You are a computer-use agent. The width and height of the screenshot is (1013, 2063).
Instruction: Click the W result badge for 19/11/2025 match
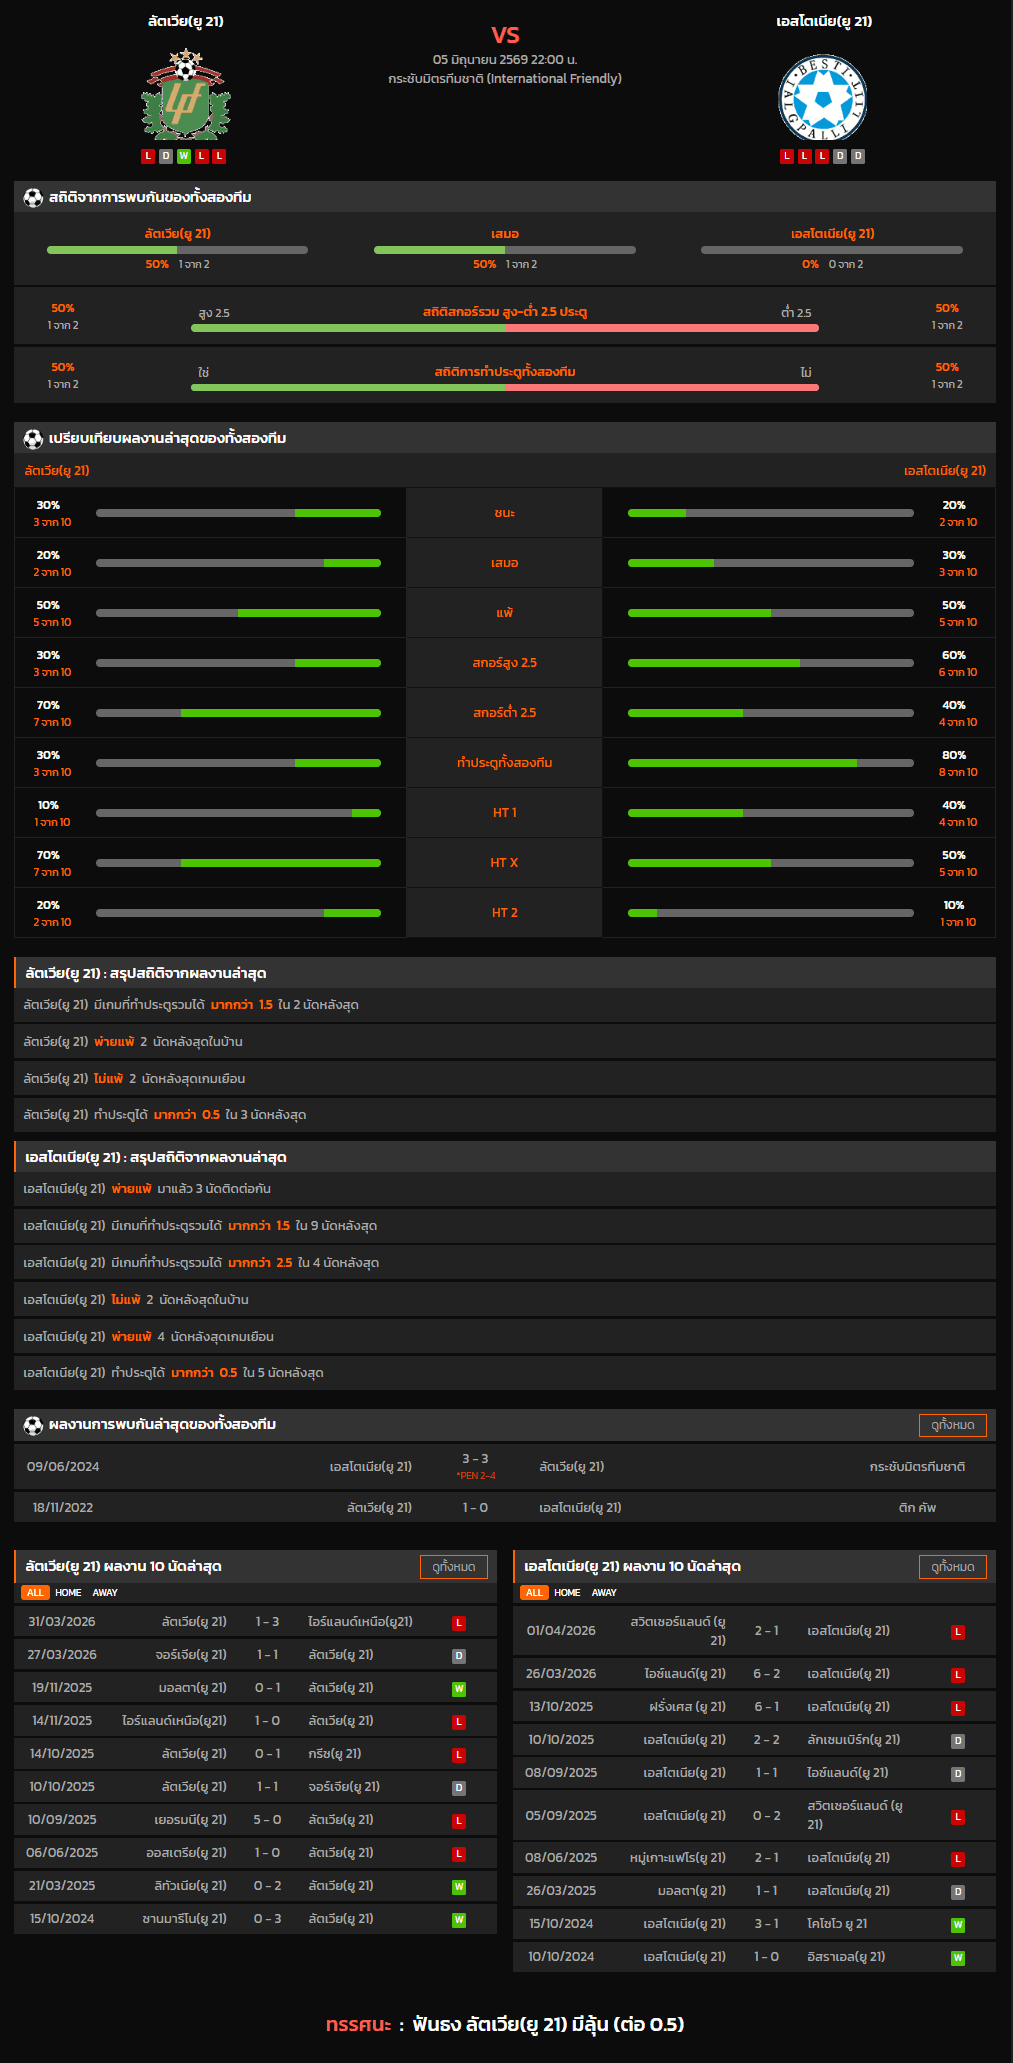[459, 1689]
